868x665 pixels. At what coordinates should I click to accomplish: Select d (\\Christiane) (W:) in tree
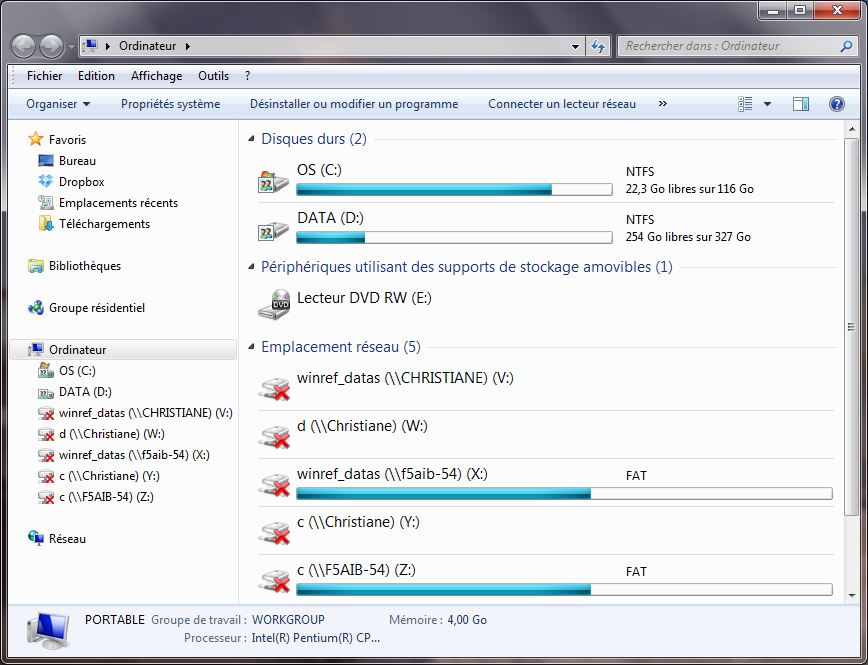click(x=112, y=434)
